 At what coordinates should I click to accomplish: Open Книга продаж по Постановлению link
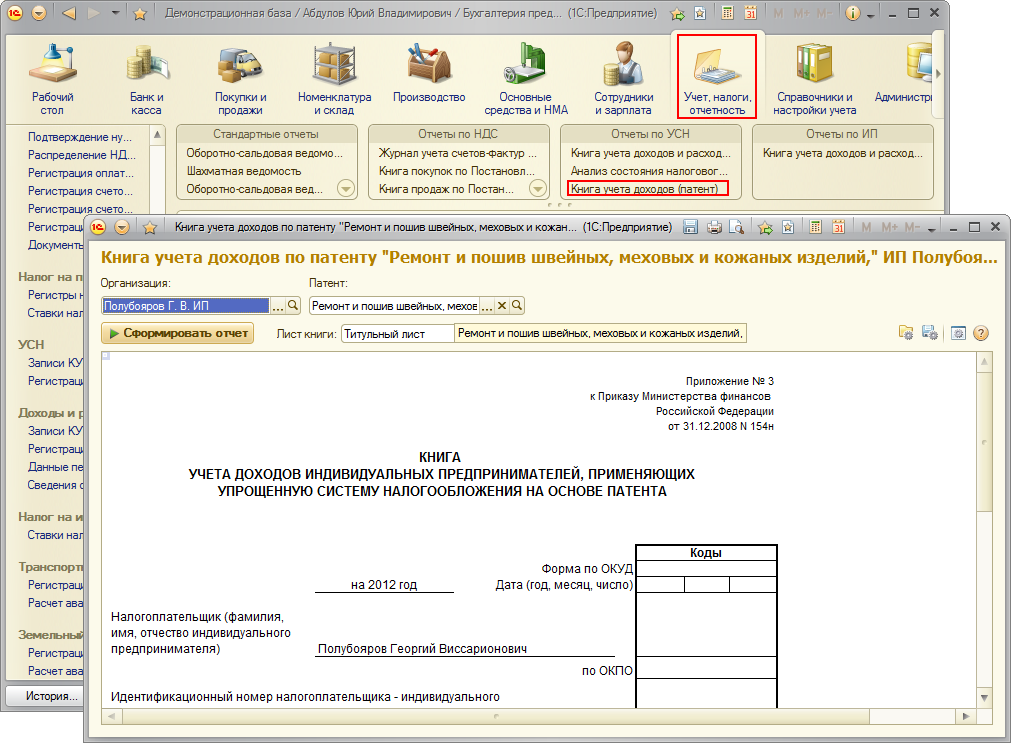pyautogui.click(x=447, y=189)
